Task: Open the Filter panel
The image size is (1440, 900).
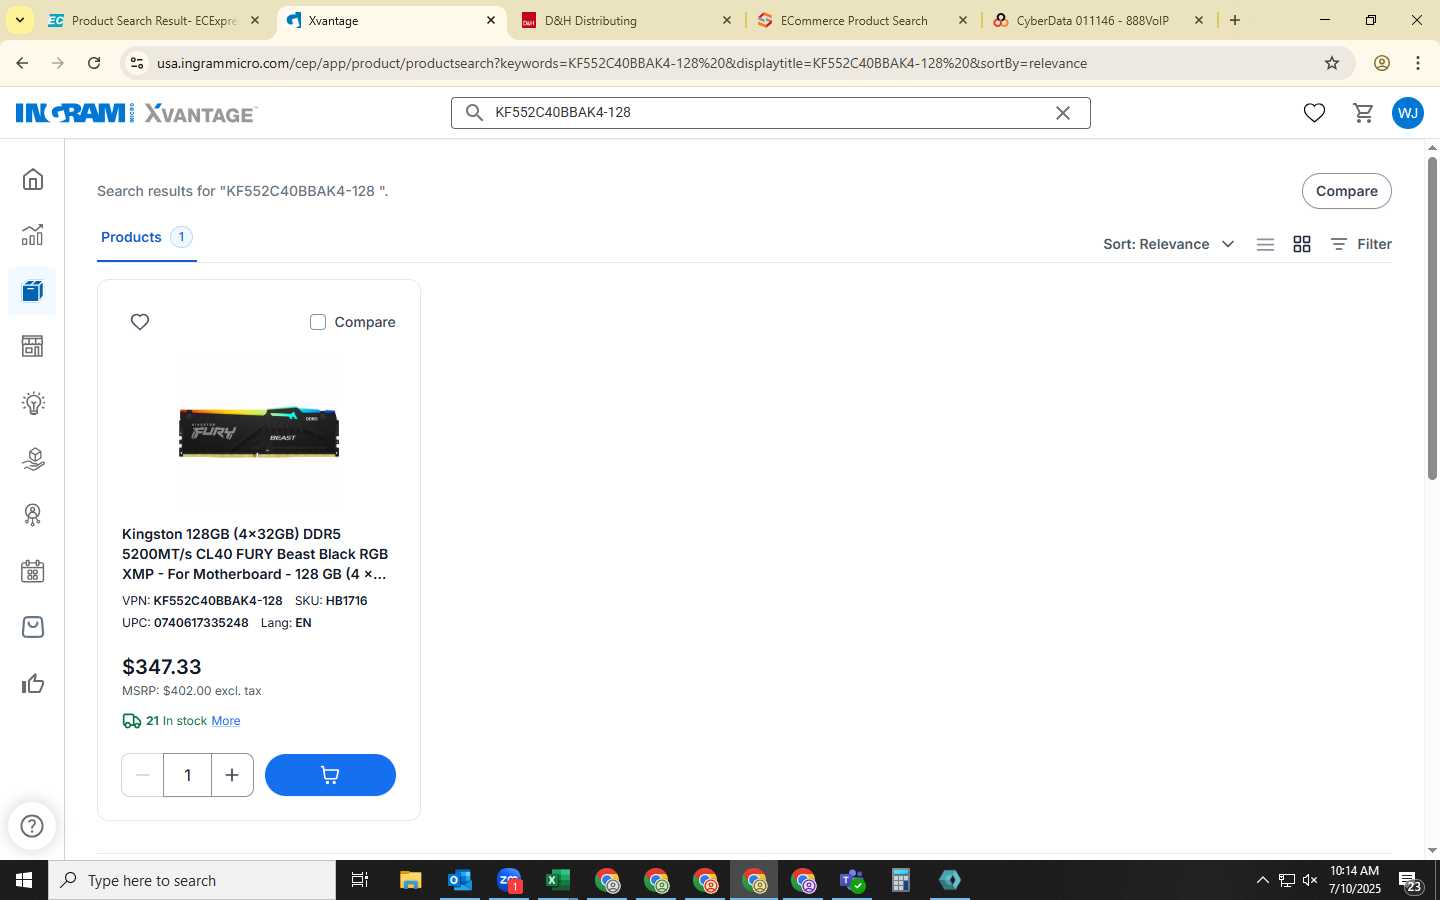Action: click(x=1361, y=244)
